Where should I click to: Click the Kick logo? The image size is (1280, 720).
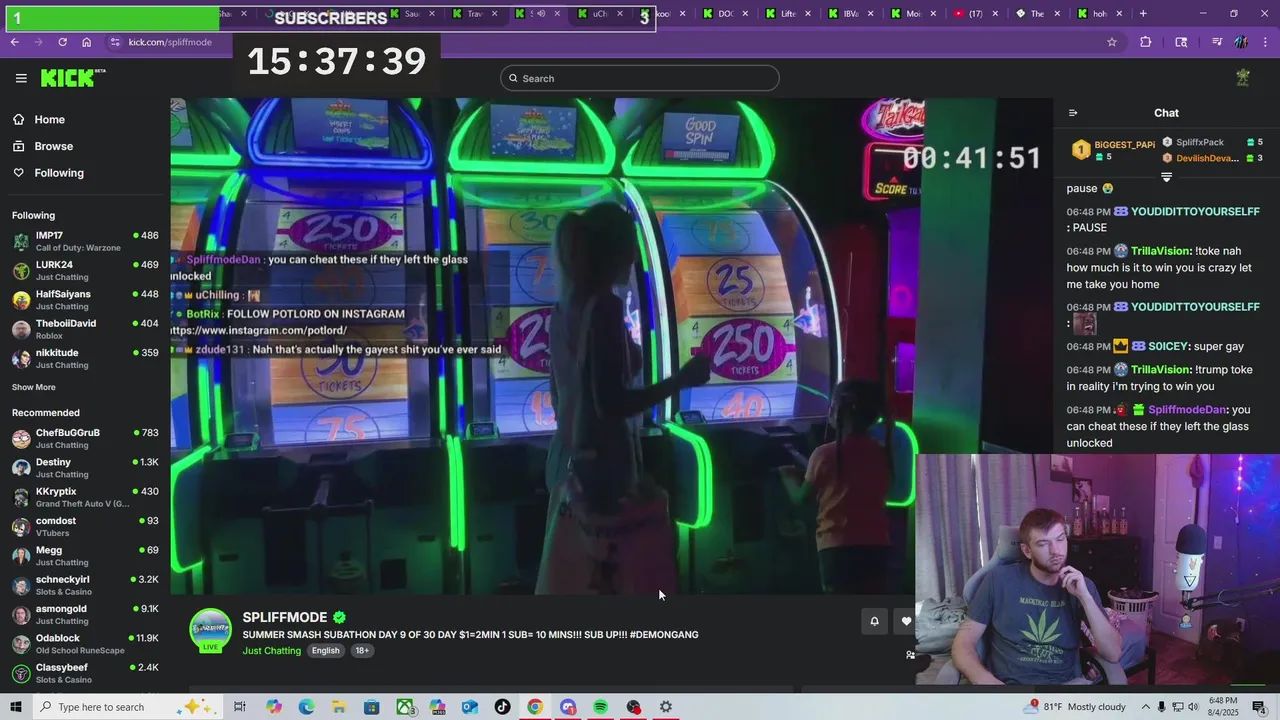coord(72,78)
